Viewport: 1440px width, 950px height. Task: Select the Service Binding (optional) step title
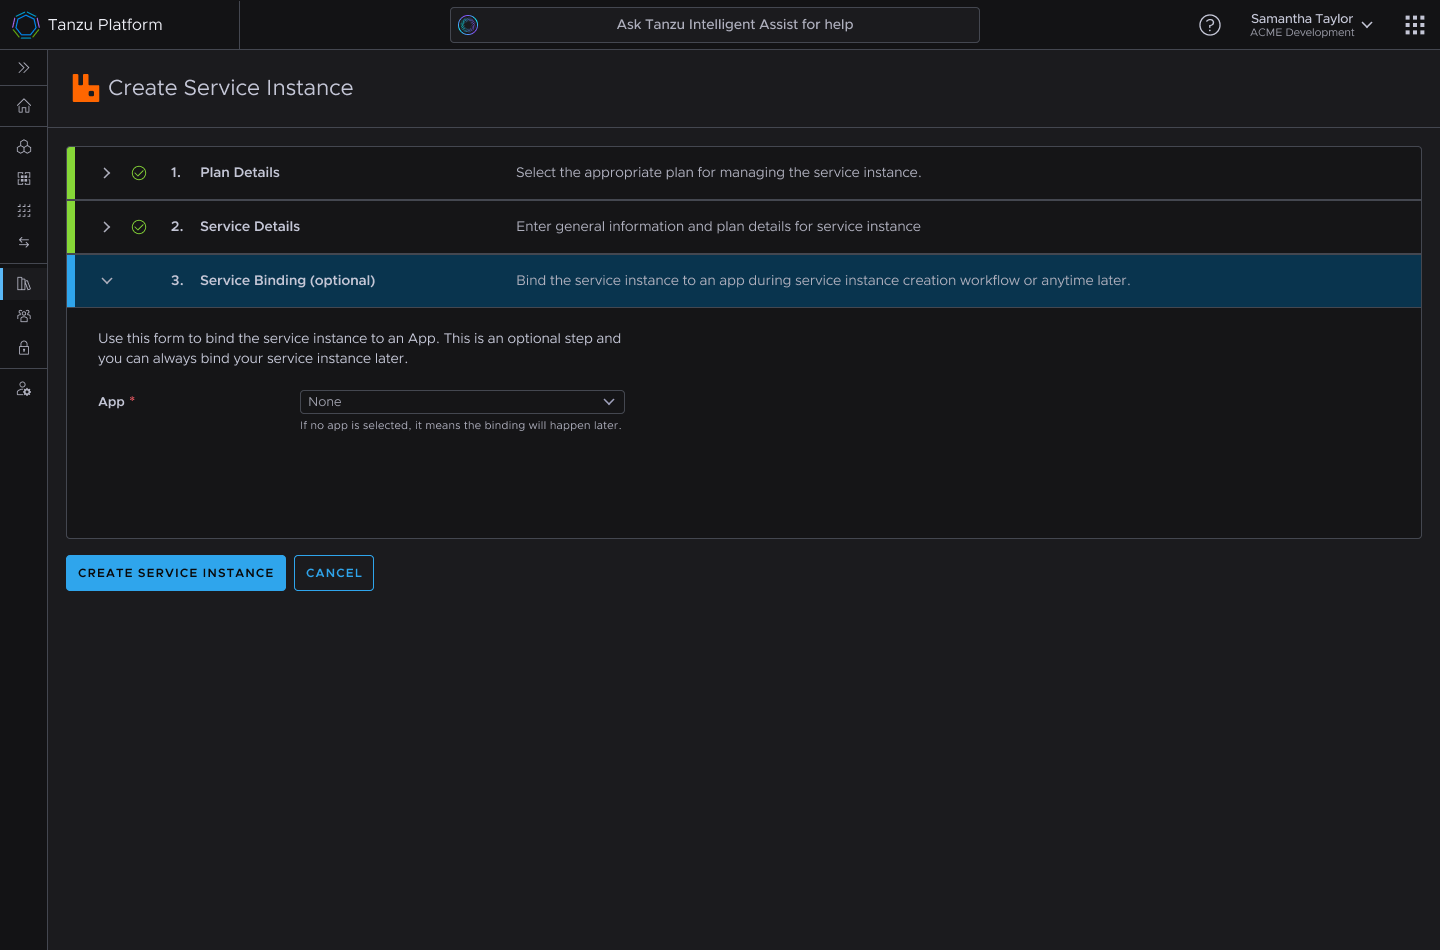click(x=288, y=281)
